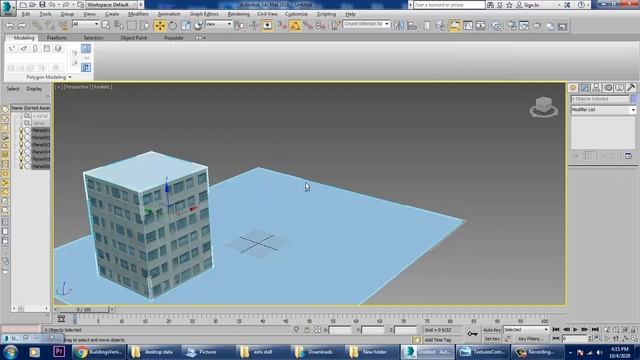The image size is (640, 360).
Task: Click the object color swatch in the Modify panel
Action: [x=633, y=99]
